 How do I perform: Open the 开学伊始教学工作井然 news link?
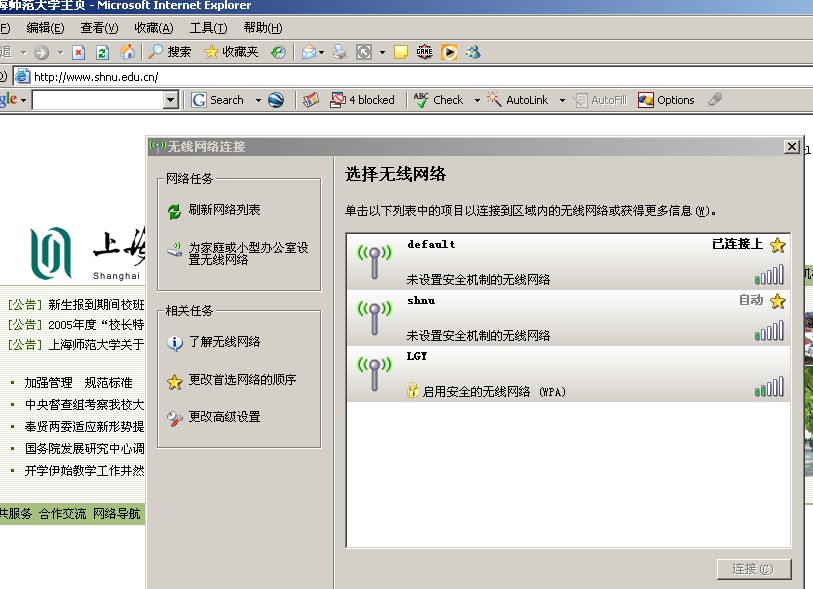[x=85, y=471]
